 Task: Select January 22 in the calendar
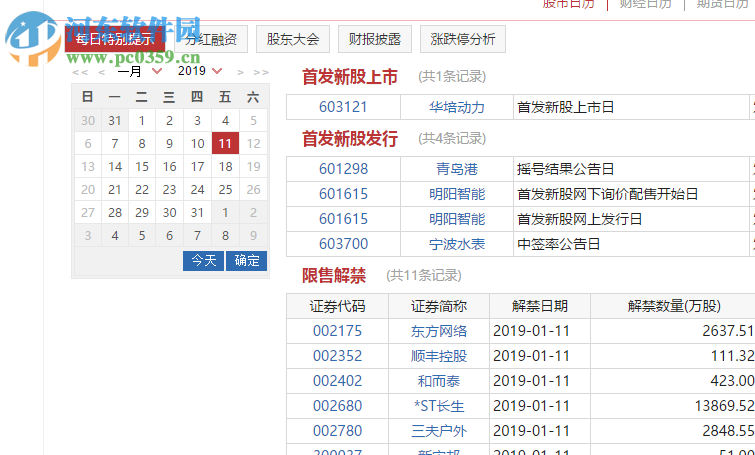click(x=142, y=190)
